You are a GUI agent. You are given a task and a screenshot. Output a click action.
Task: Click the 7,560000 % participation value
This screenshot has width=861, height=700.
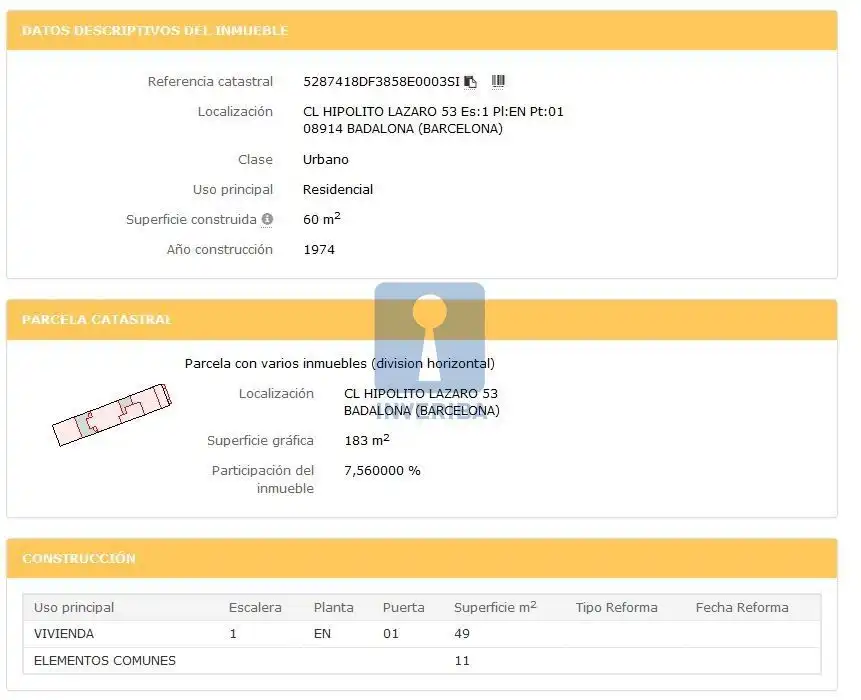coord(382,471)
